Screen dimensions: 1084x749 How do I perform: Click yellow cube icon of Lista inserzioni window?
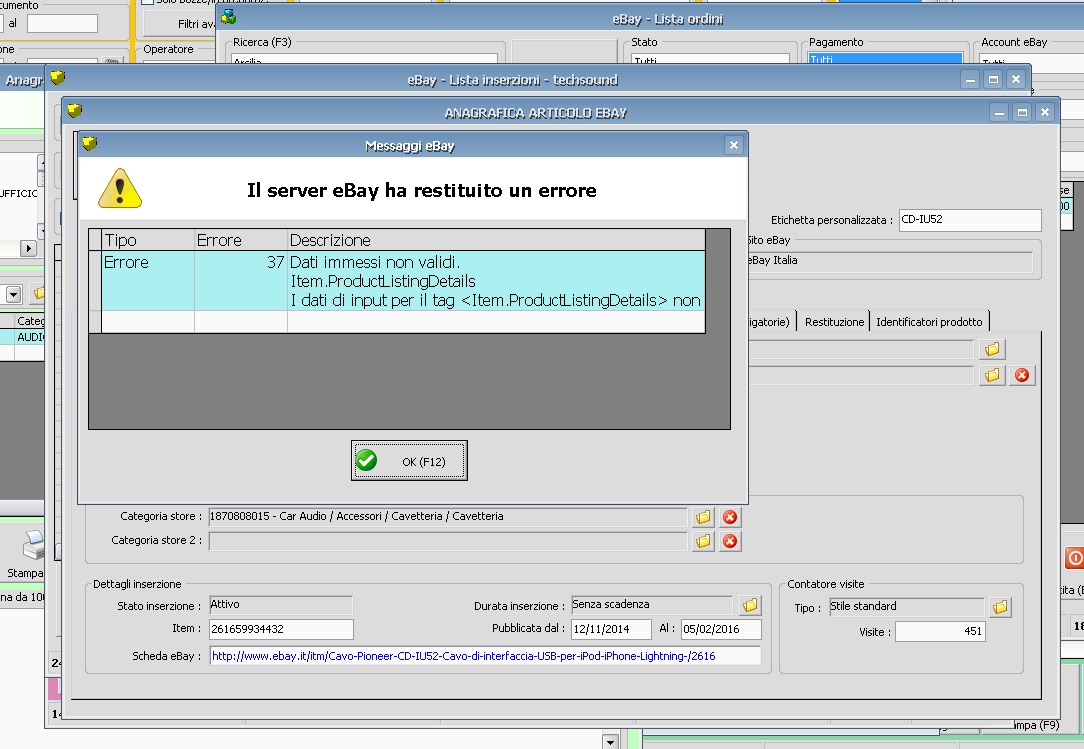pos(58,77)
